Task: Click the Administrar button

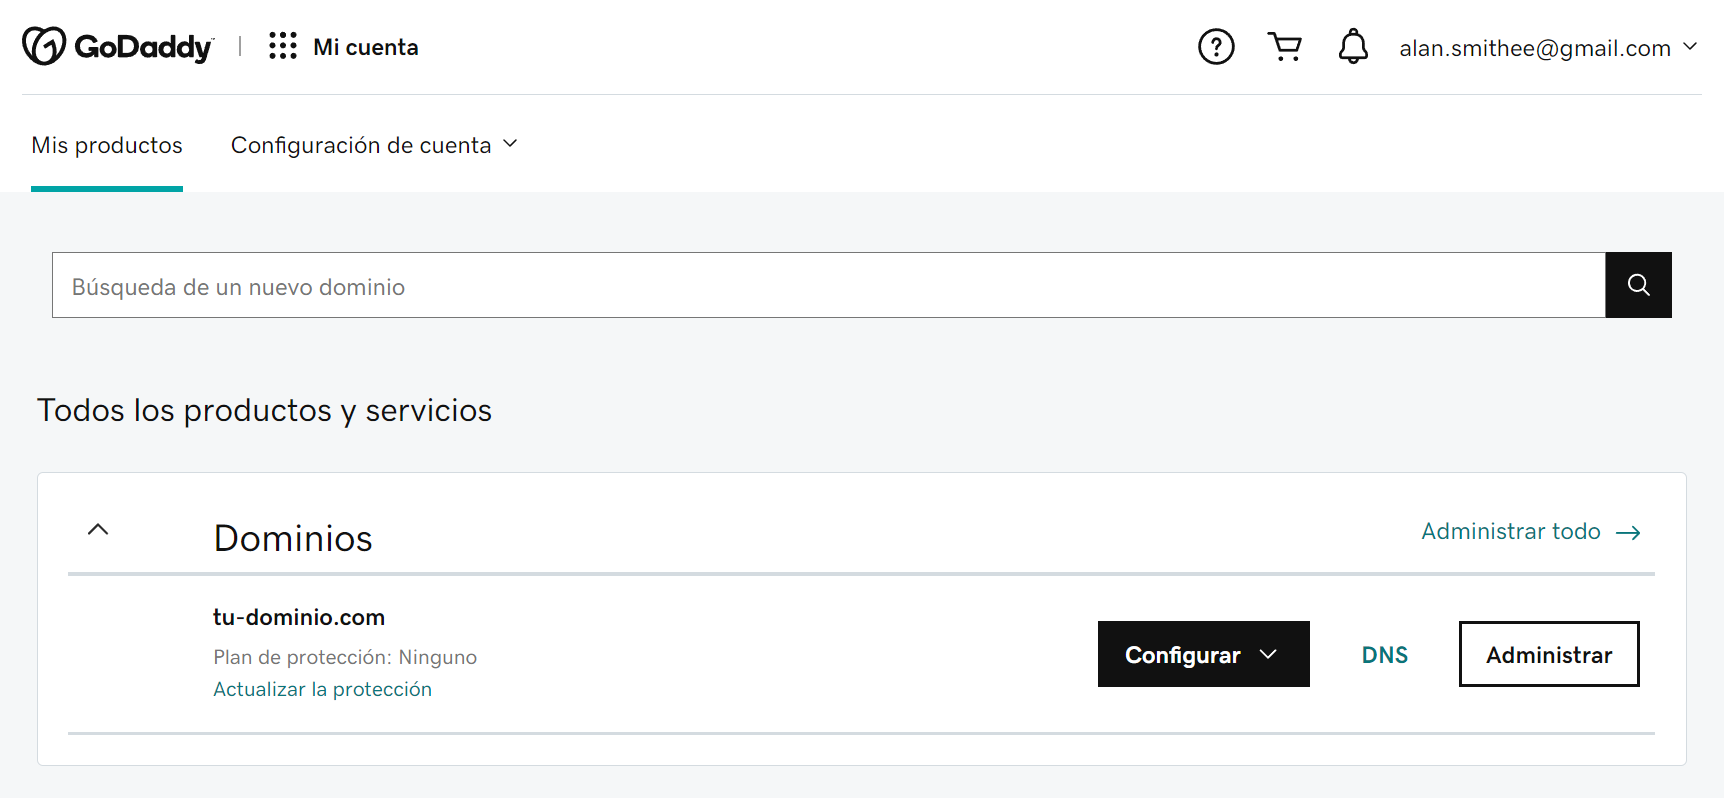Action: click(x=1549, y=654)
